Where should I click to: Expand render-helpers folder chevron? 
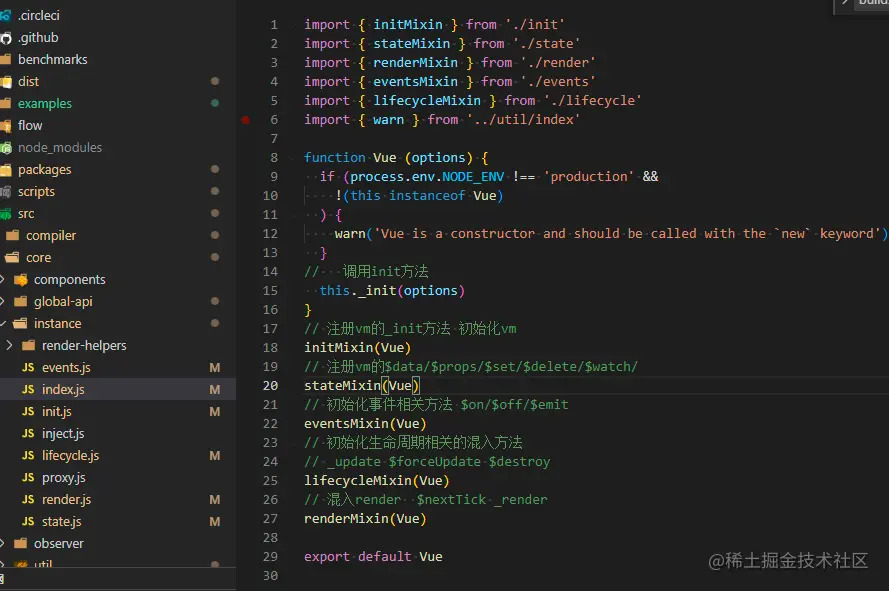[9, 345]
